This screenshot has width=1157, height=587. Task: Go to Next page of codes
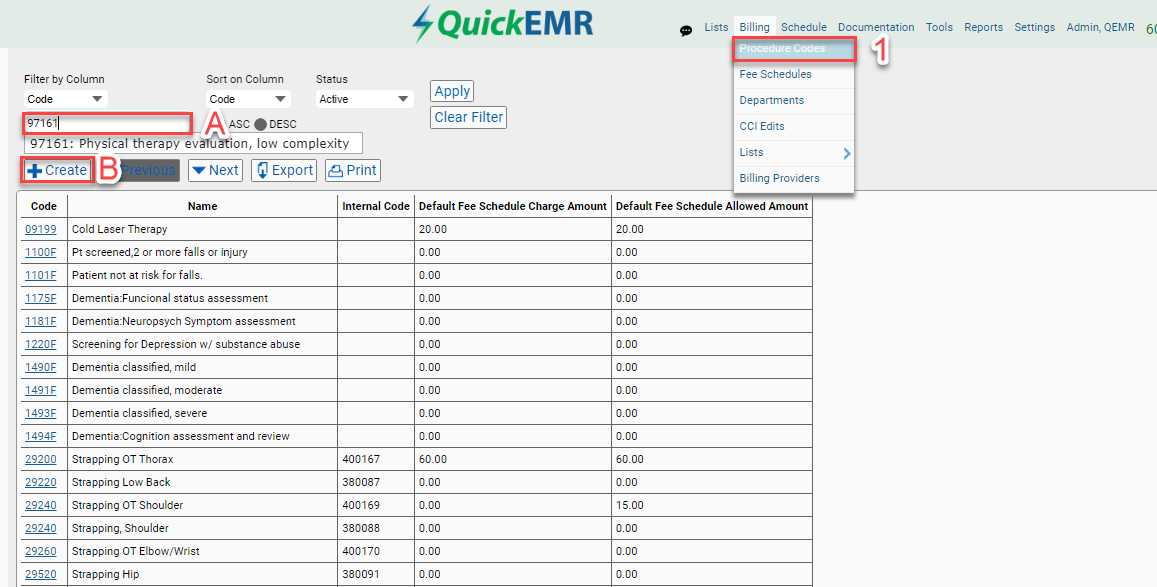[215, 170]
